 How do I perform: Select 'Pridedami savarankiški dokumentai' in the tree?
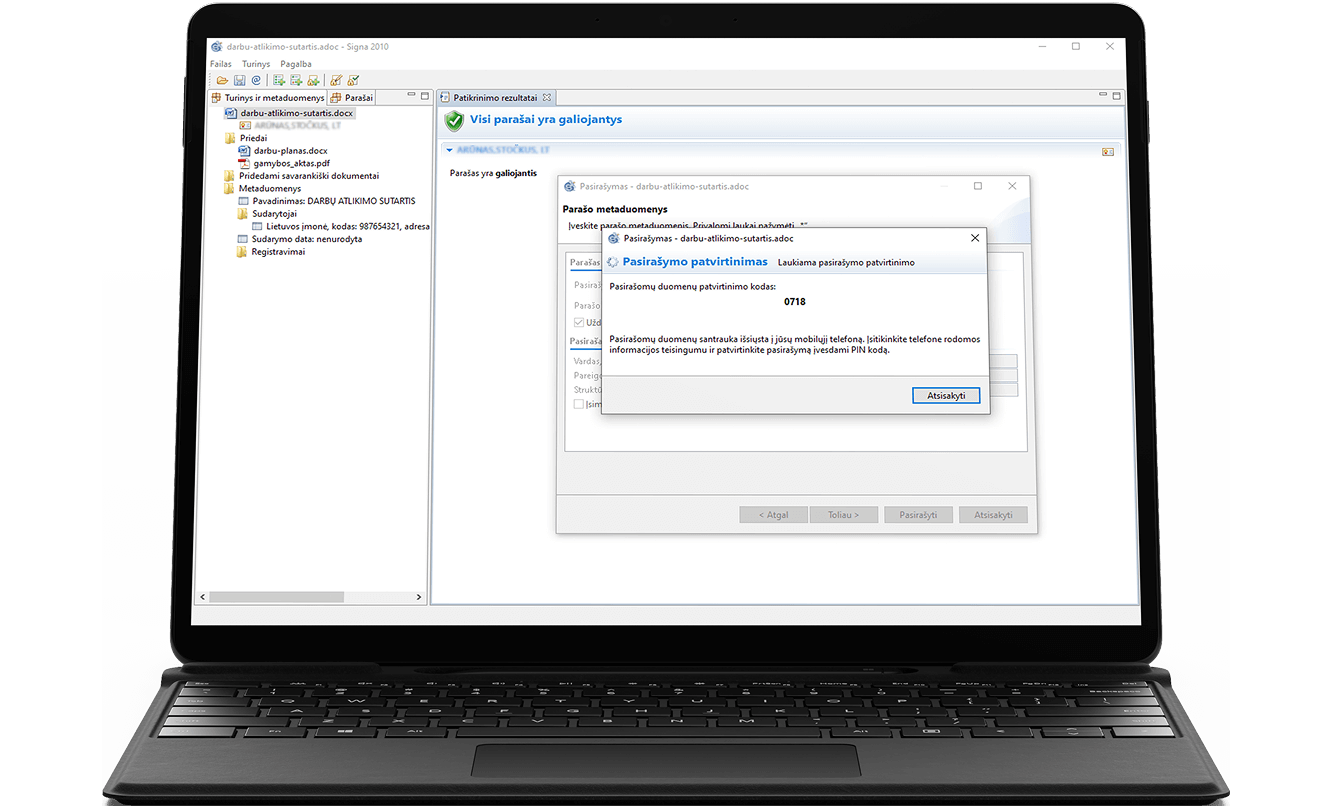tap(308, 176)
